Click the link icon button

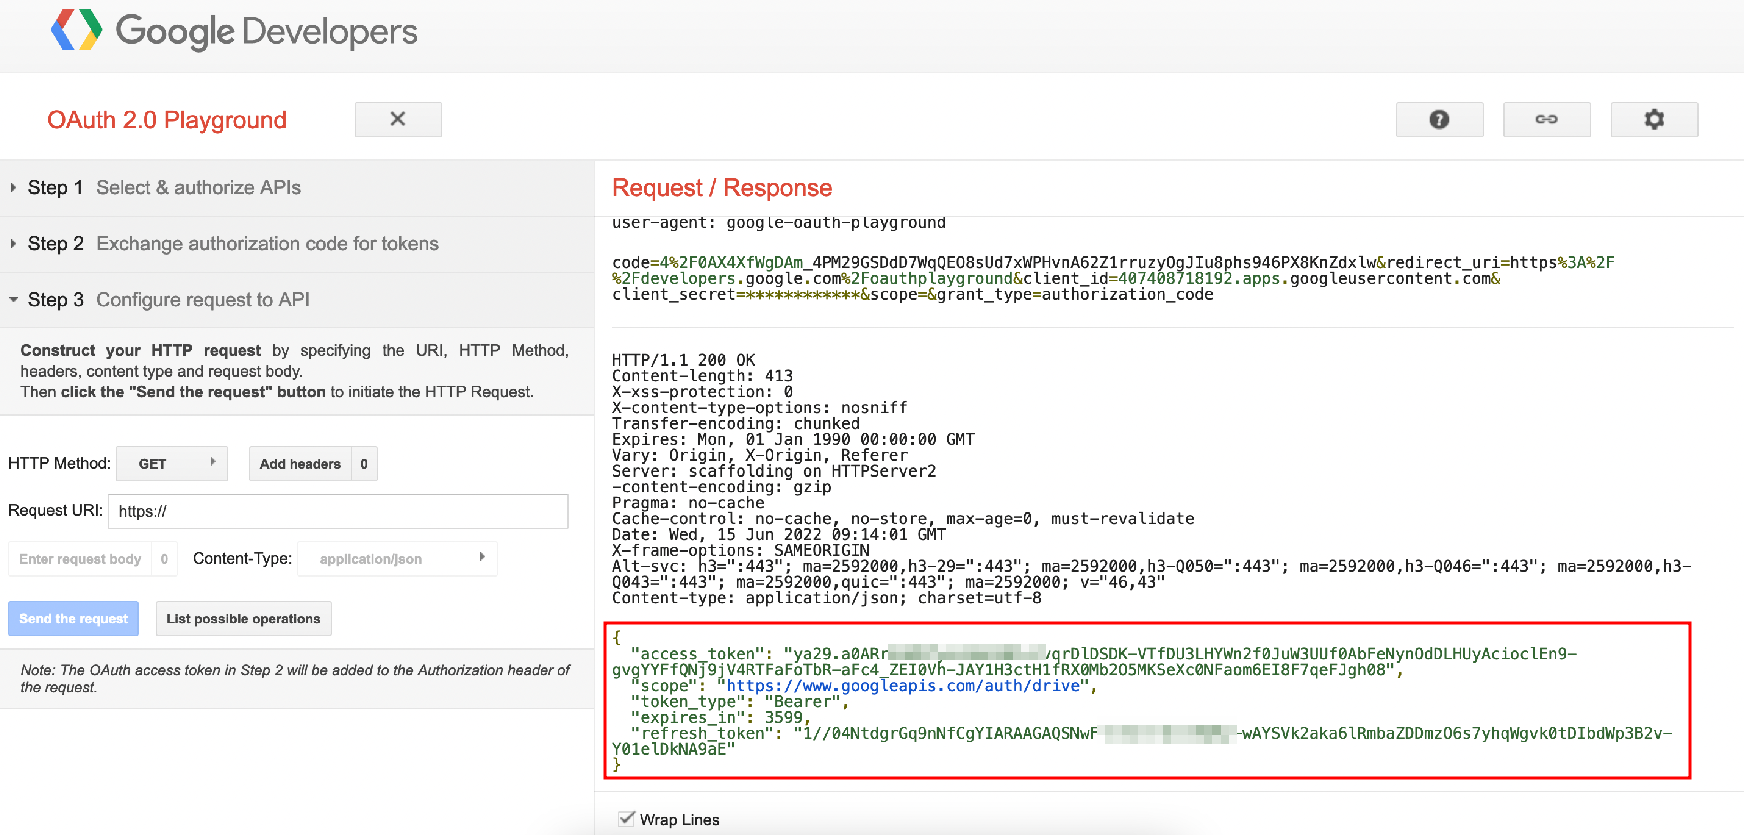coord(1546,119)
